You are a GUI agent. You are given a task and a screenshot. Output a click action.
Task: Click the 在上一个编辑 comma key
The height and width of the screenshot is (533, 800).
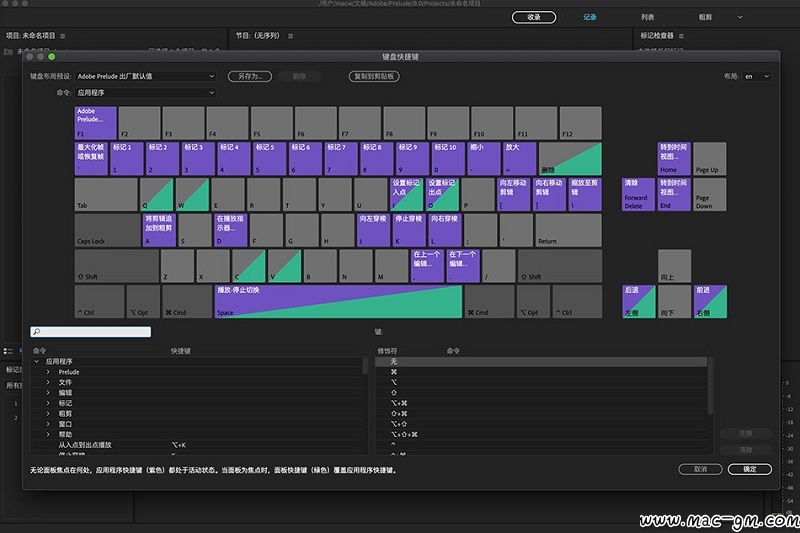coord(427,266)
